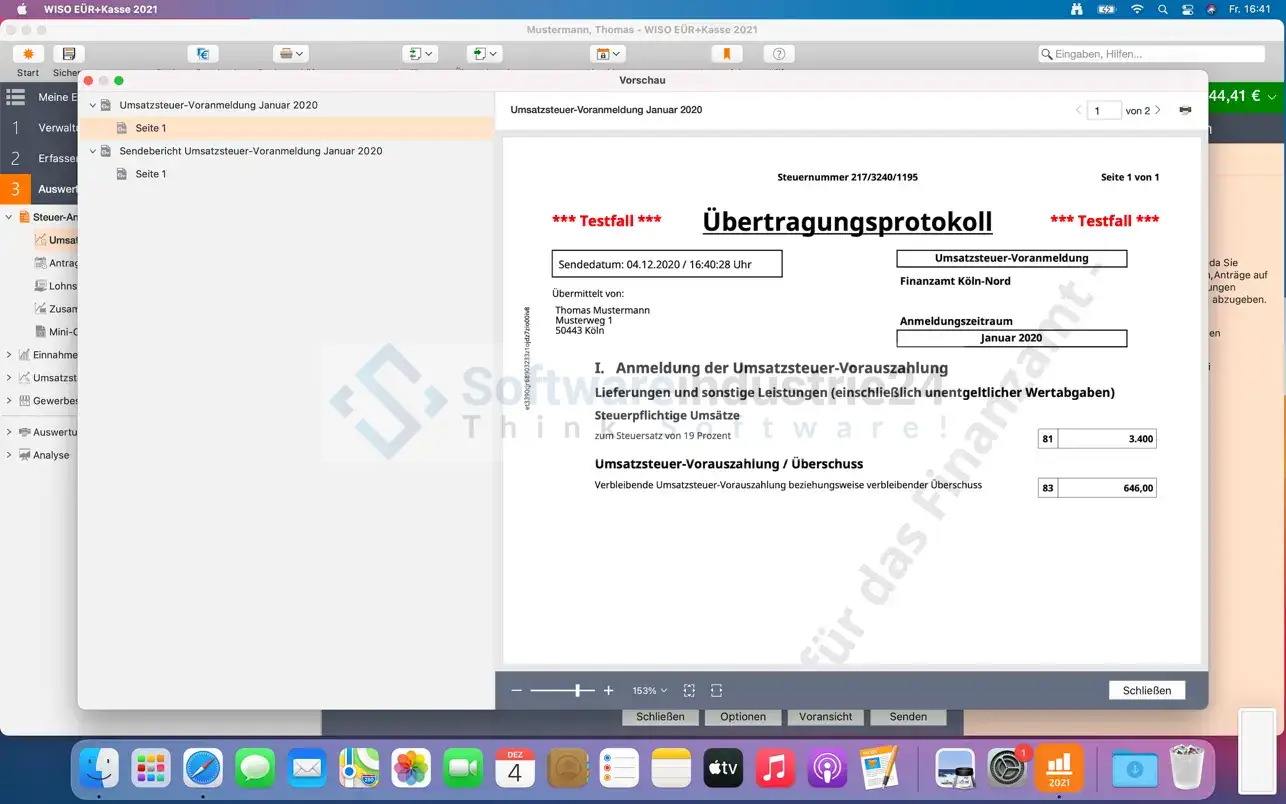
Task: Click the orange bookmark toolbar icon
Action: point(727,54)
